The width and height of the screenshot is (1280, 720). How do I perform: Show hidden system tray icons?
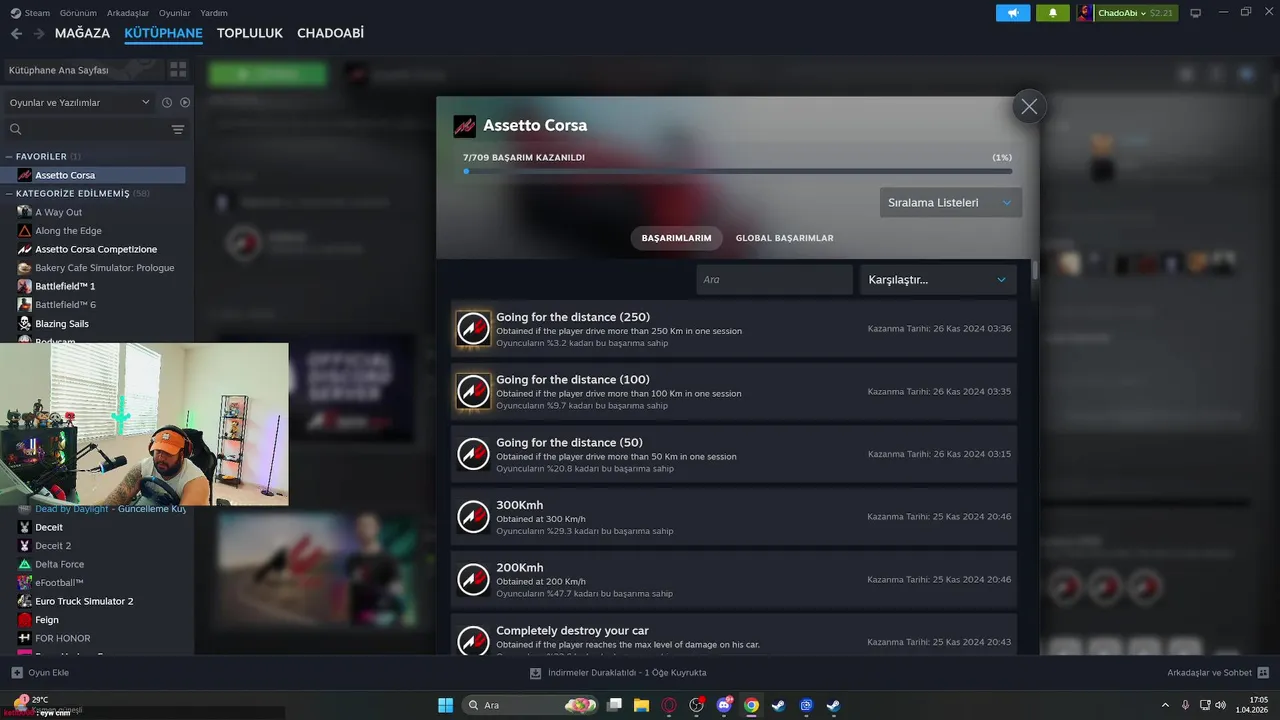1165,705
